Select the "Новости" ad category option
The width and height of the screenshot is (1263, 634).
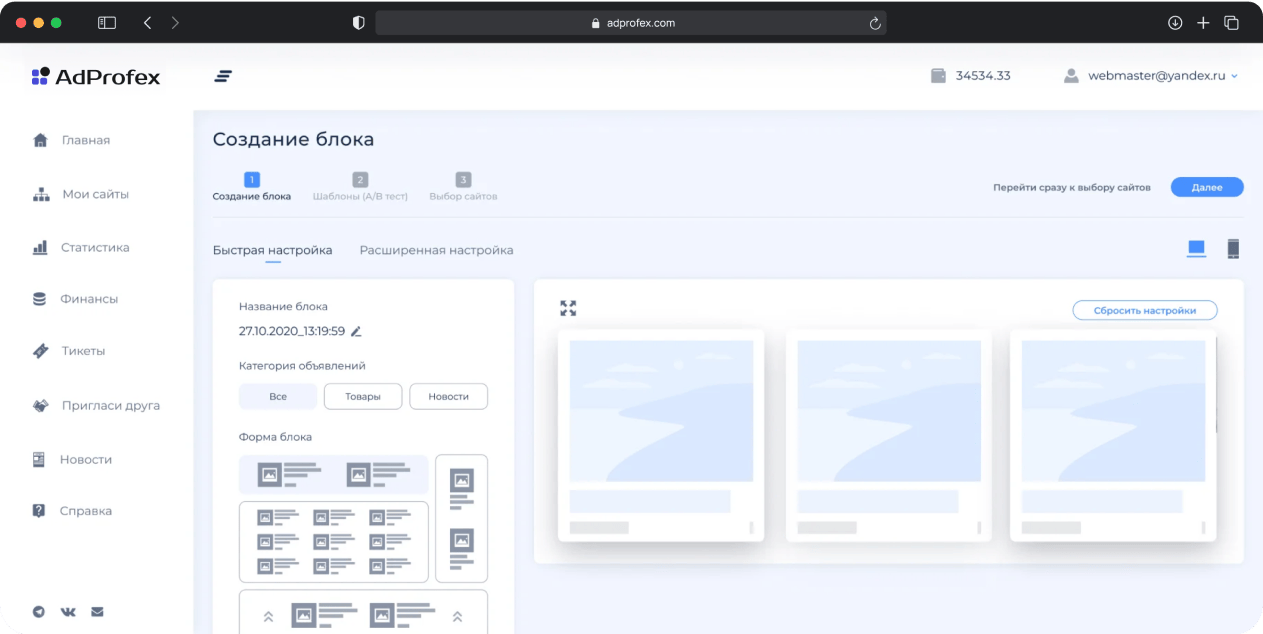[448, 397]
